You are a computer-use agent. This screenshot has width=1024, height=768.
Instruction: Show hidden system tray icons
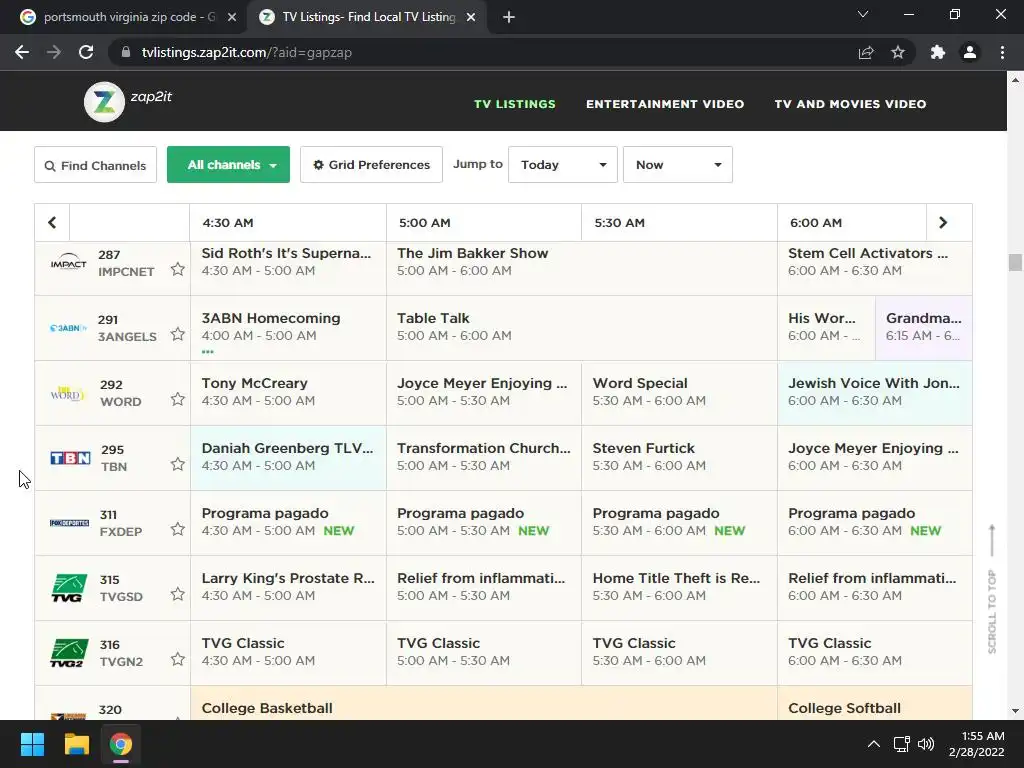pyautogui.click(x=873, y=744)
